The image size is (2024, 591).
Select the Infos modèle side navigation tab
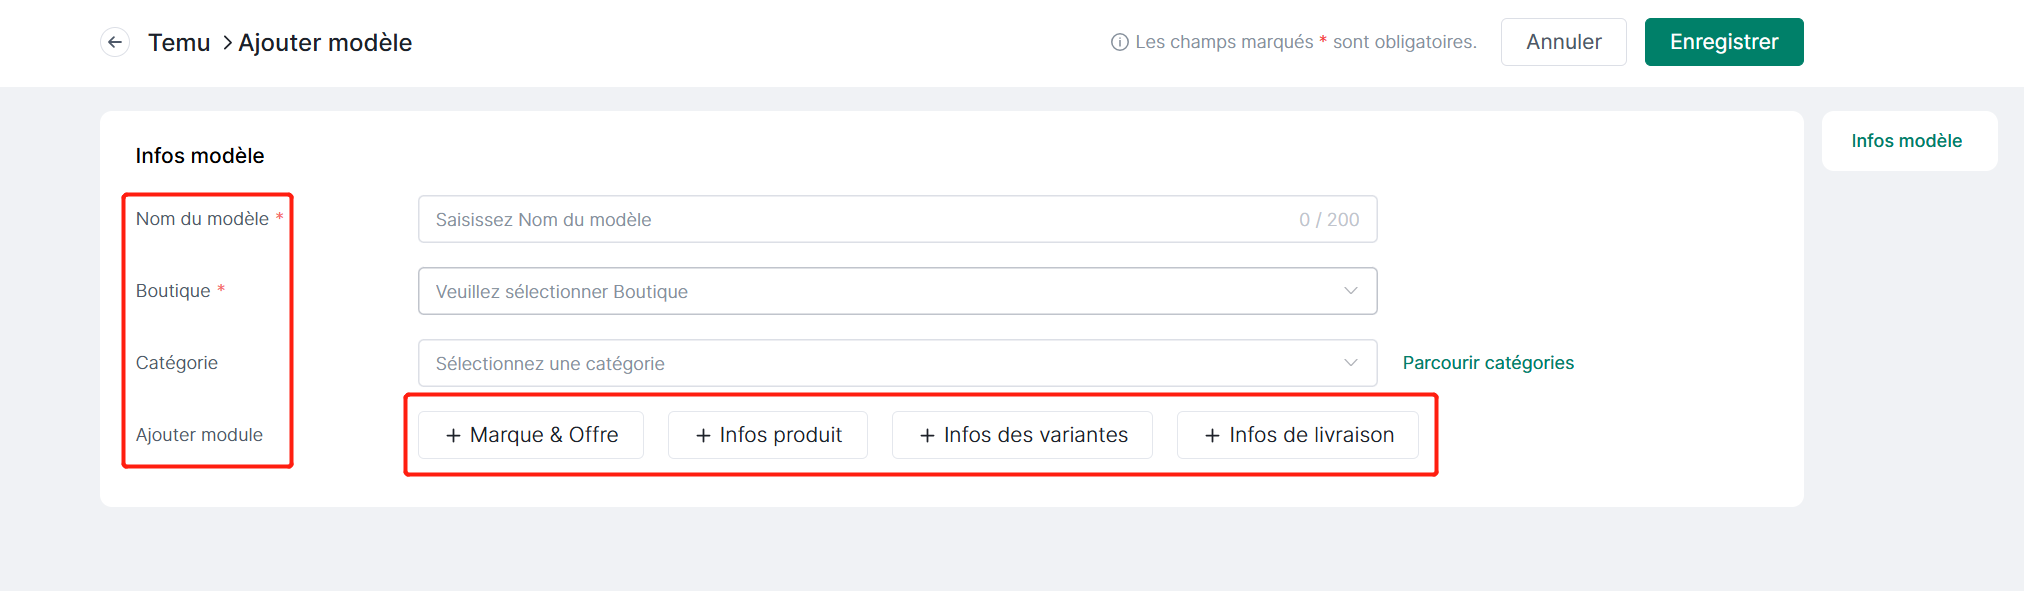[x=1906, y=141]
